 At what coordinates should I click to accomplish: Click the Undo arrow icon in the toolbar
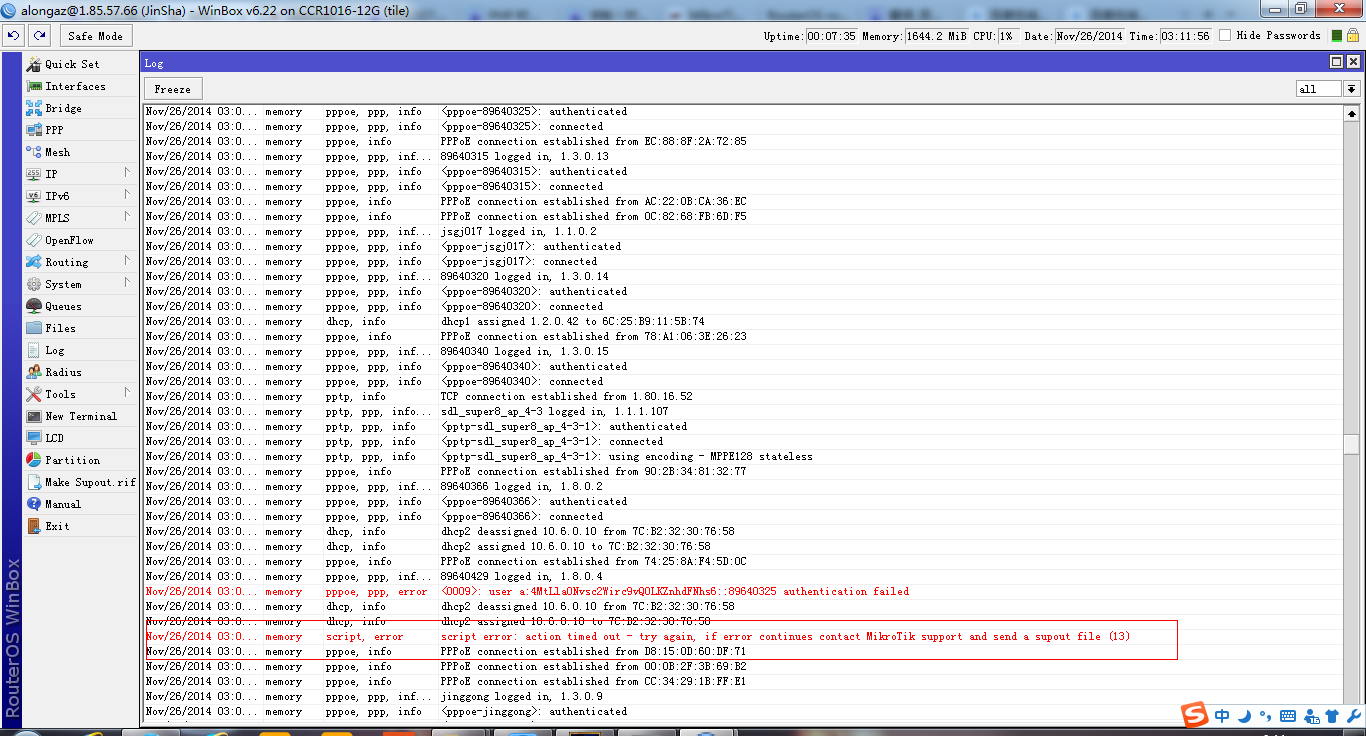tap(13, 35)
